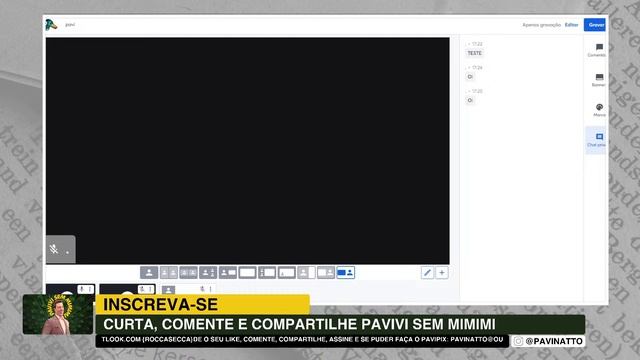Click third participant's person avatar icon
Image resolution: width=640 pixels, height=360 pixels.
coord(168,290)
